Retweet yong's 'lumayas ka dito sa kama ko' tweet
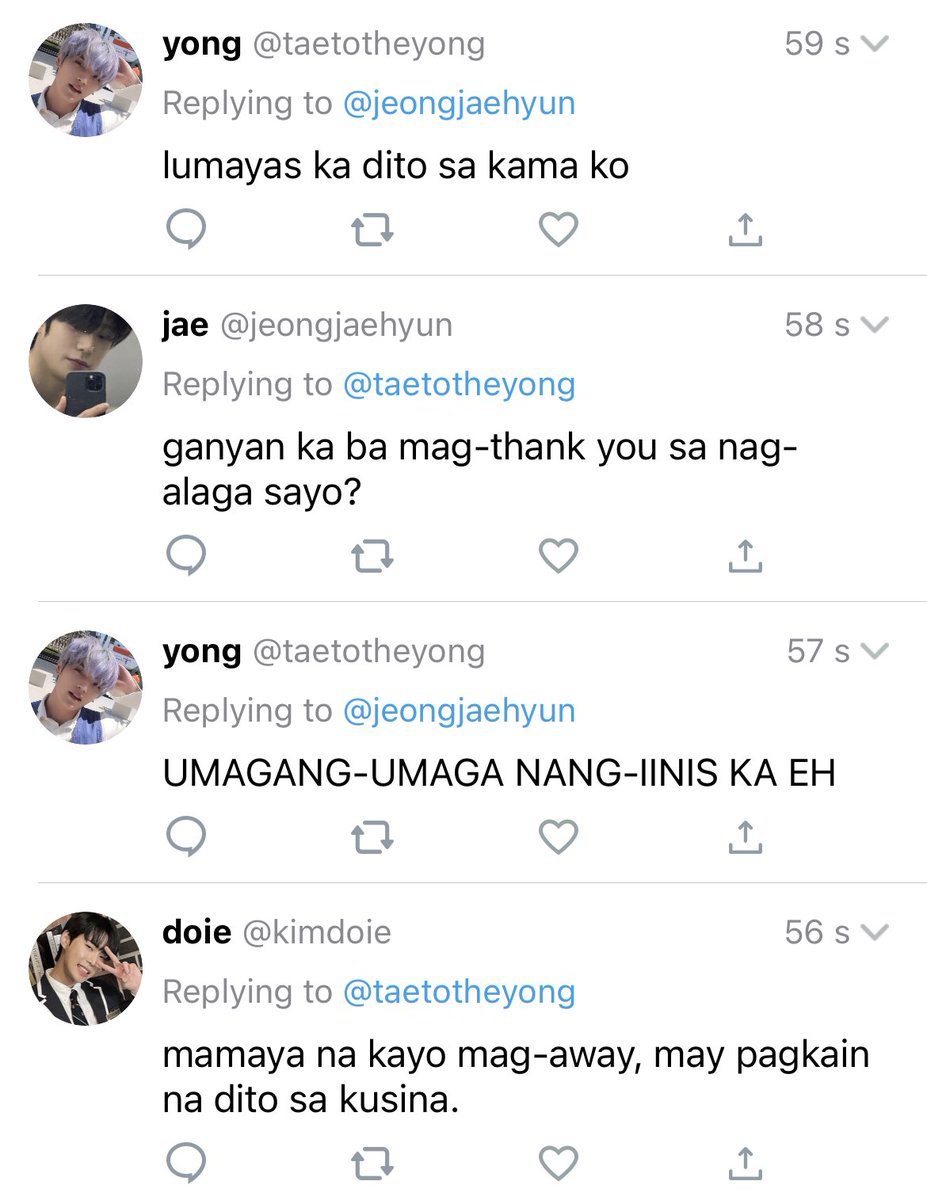The height and width of the screenshot is (1200, 927). 372,231
